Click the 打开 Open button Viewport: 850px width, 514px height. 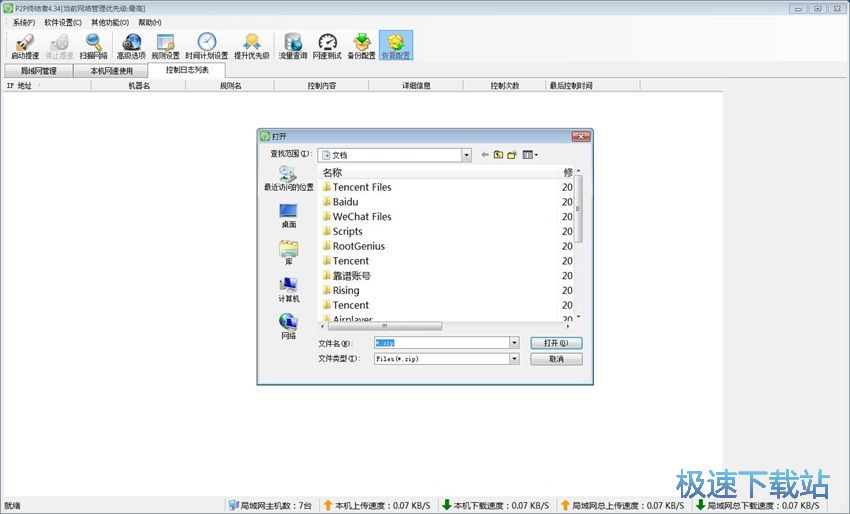pyautogui.click(x=556, y=343)
